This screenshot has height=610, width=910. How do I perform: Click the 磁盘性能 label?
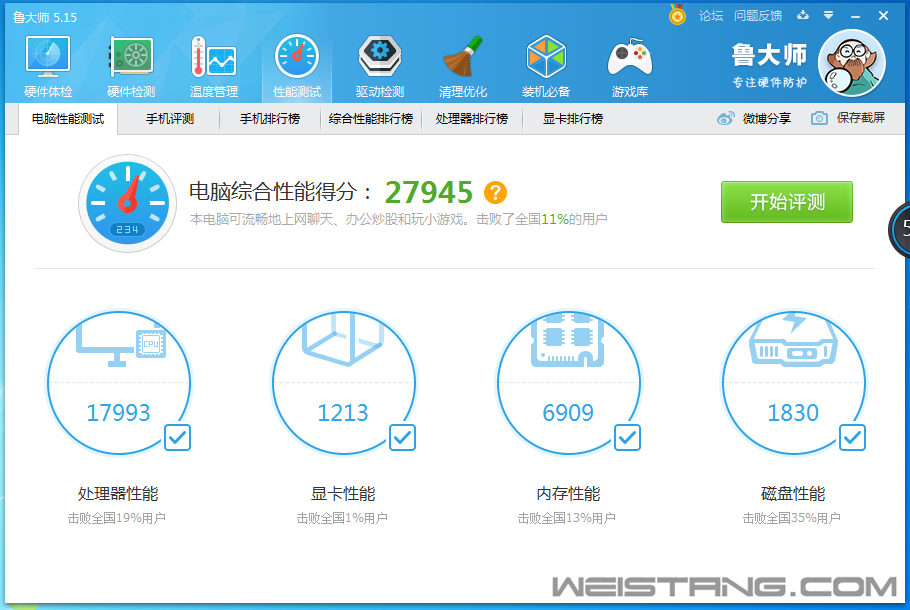[793, 494]
